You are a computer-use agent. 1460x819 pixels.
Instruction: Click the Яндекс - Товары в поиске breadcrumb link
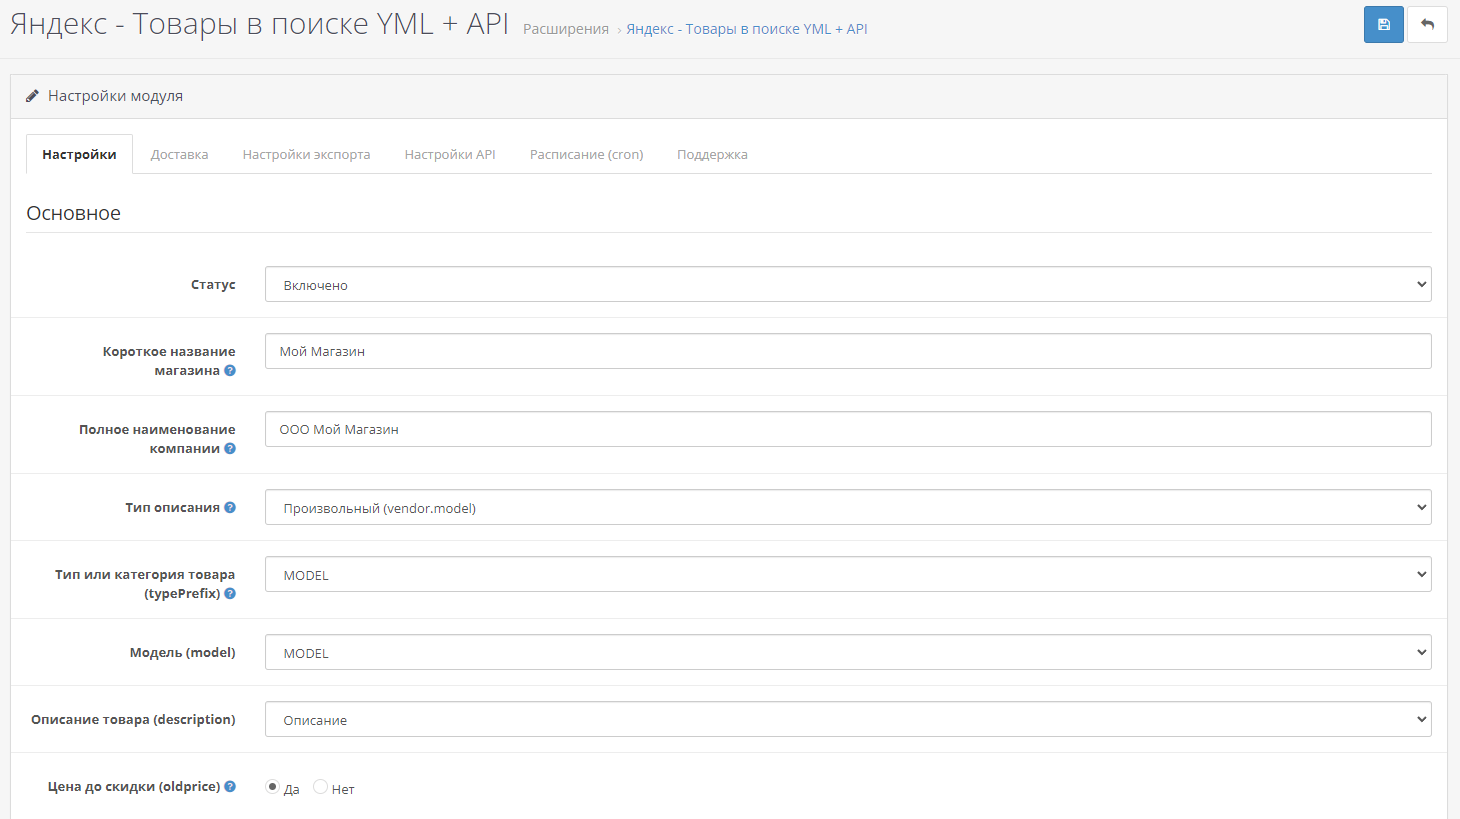[x=747, y=29]
